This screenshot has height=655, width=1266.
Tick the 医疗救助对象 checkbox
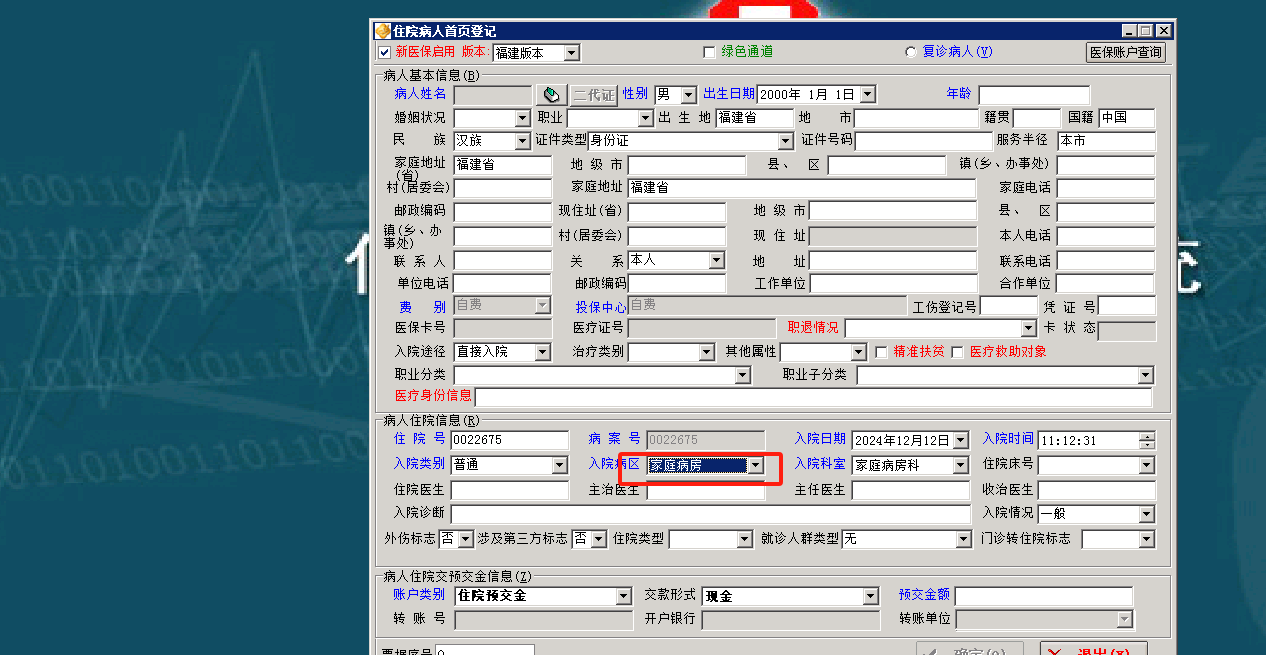[957, 352]
